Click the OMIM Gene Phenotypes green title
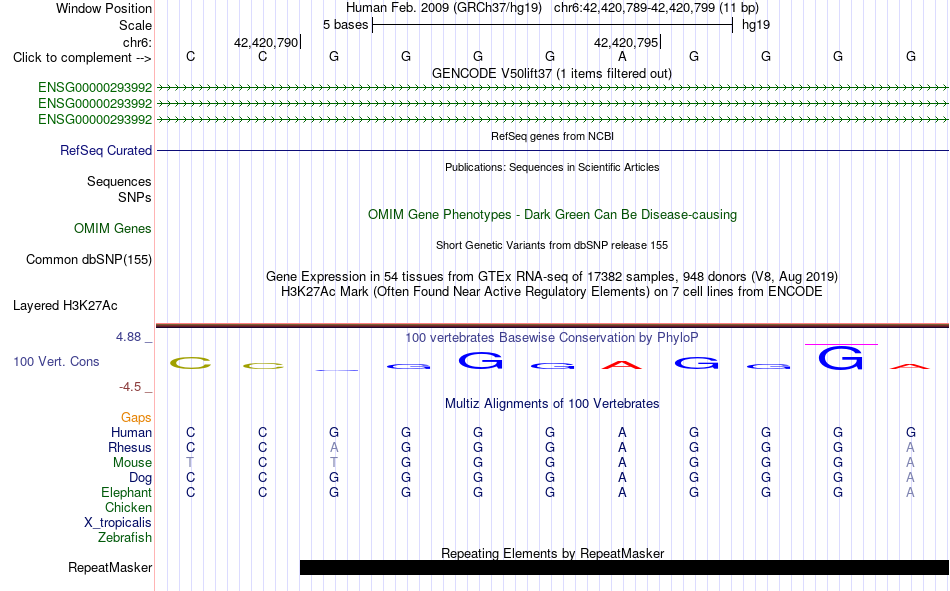This screenshot has height=591, width=950. click(x=553, y=215)
